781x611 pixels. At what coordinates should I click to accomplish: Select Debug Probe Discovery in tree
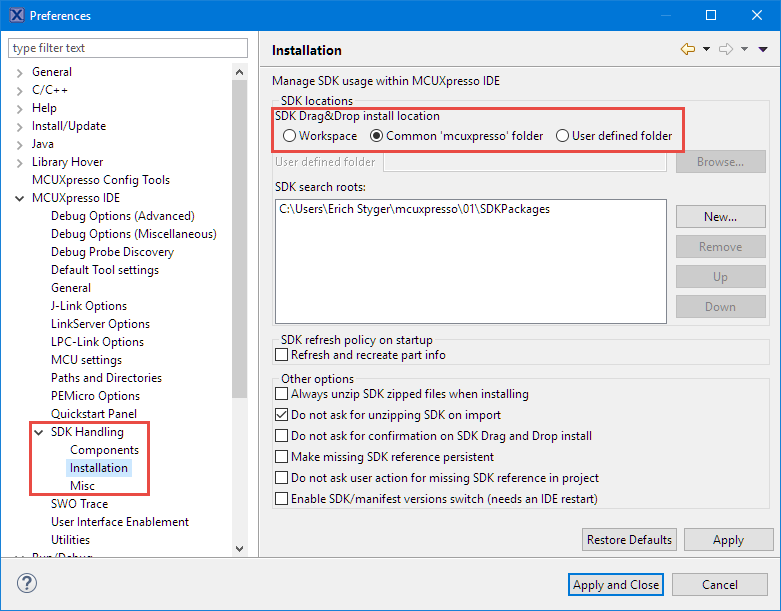coord(112,252)
